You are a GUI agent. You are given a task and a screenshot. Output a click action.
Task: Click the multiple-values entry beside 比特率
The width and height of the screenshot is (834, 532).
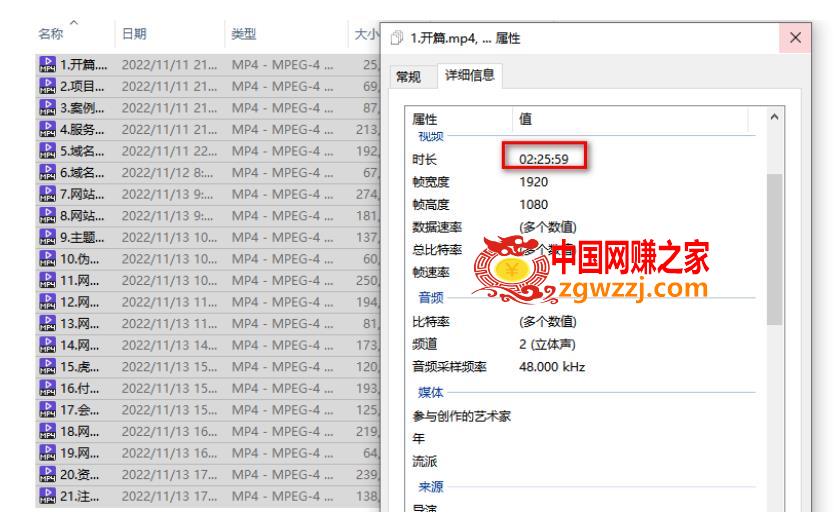547,322
